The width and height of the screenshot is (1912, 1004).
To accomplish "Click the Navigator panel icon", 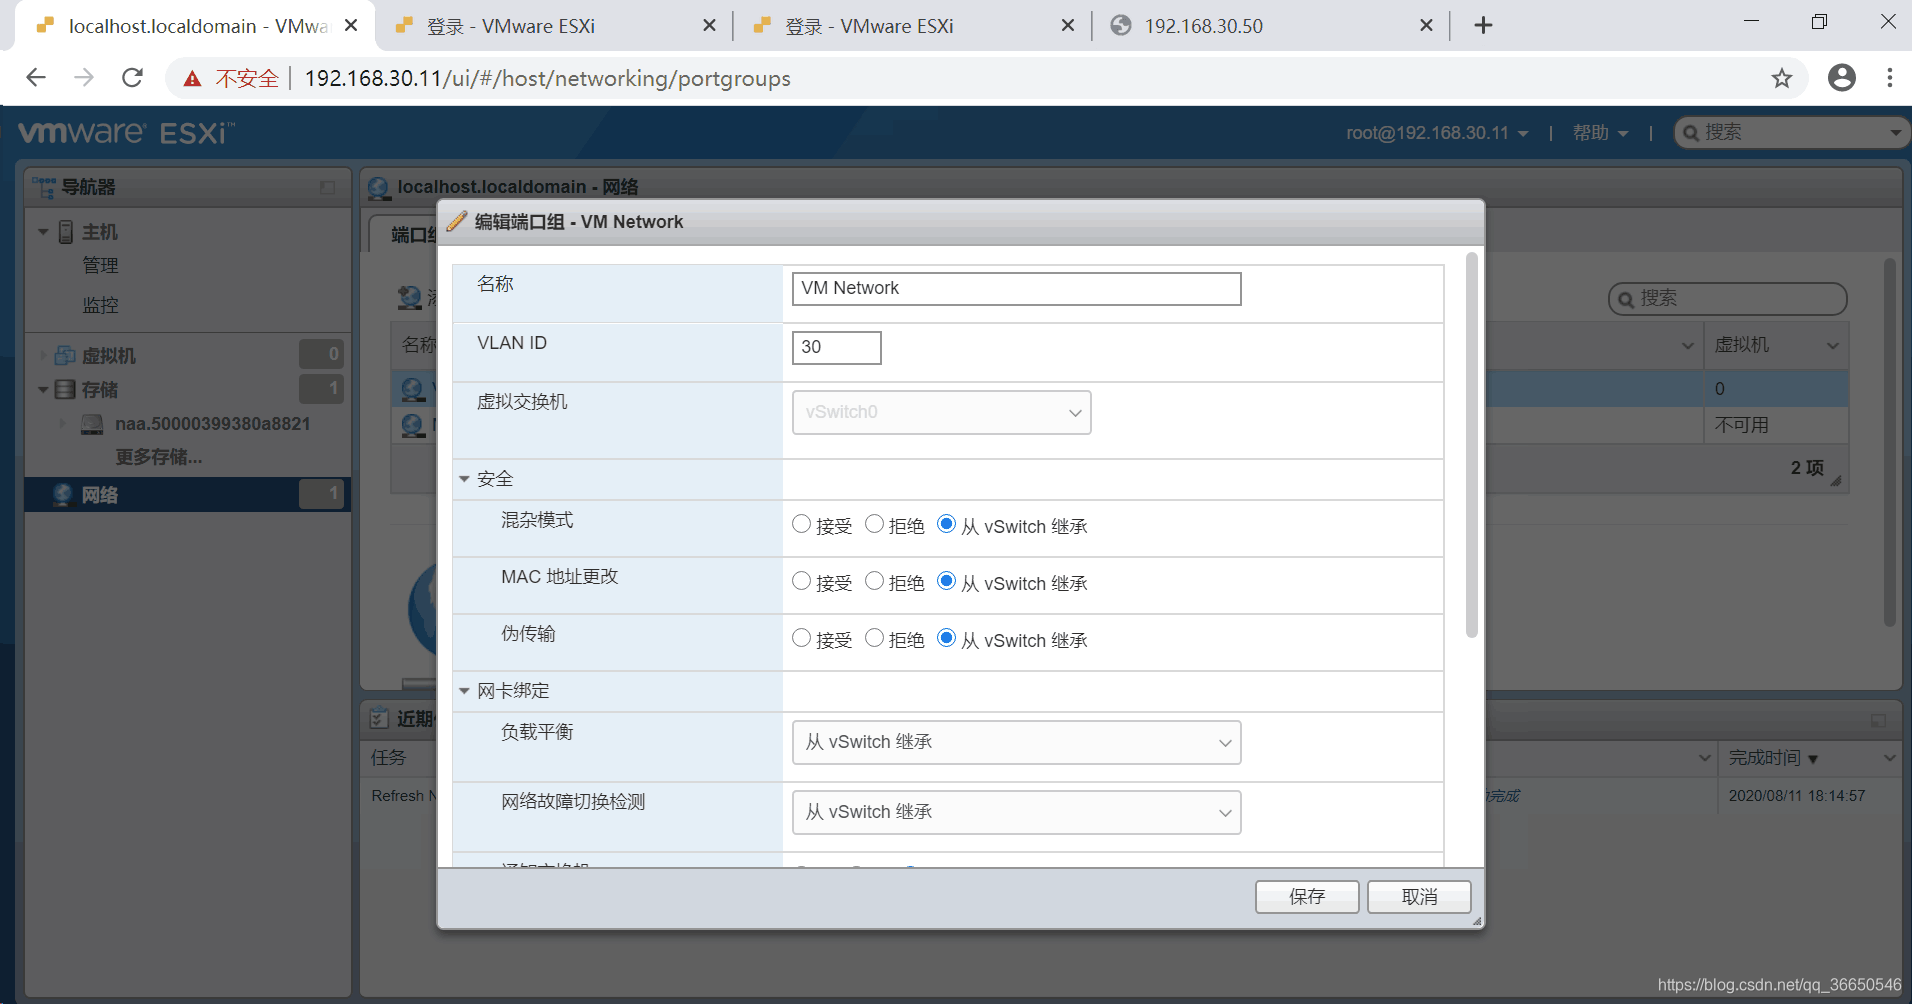I will click(43, 187).
